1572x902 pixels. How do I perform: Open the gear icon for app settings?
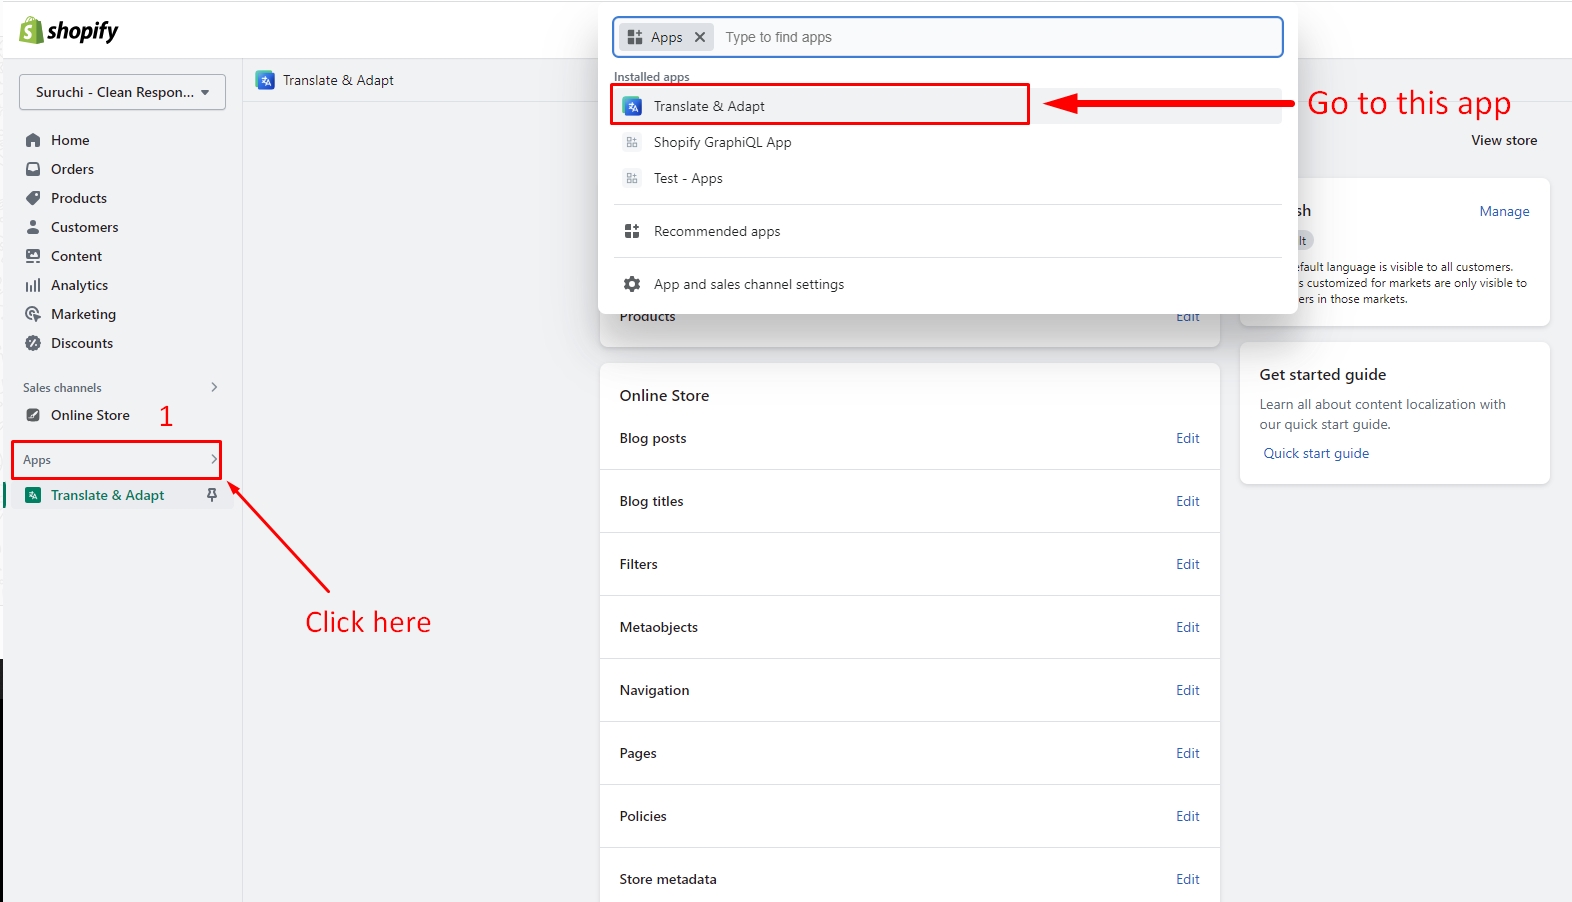[x=632, y=284]
